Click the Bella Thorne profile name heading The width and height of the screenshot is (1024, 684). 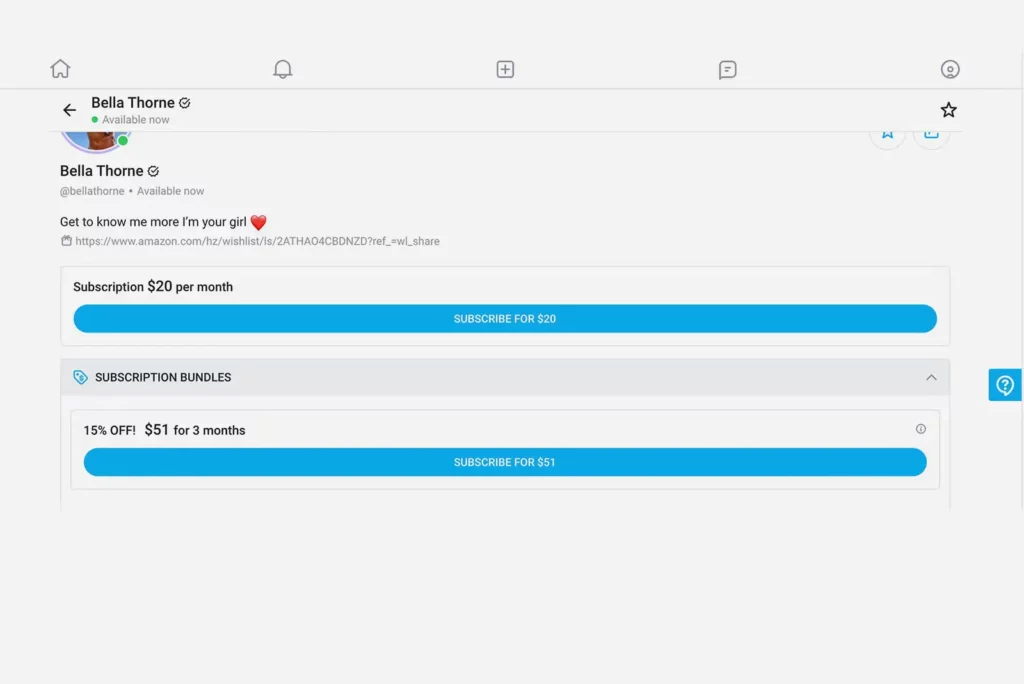click(x=102, y=171)
